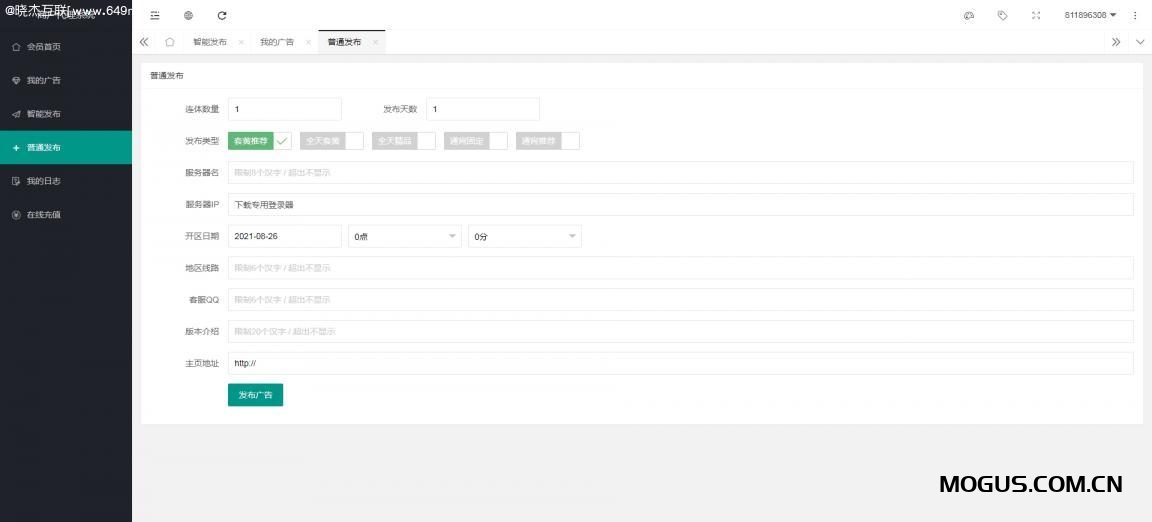Click the 发布广告 submit button

click(x=255, y=395)
